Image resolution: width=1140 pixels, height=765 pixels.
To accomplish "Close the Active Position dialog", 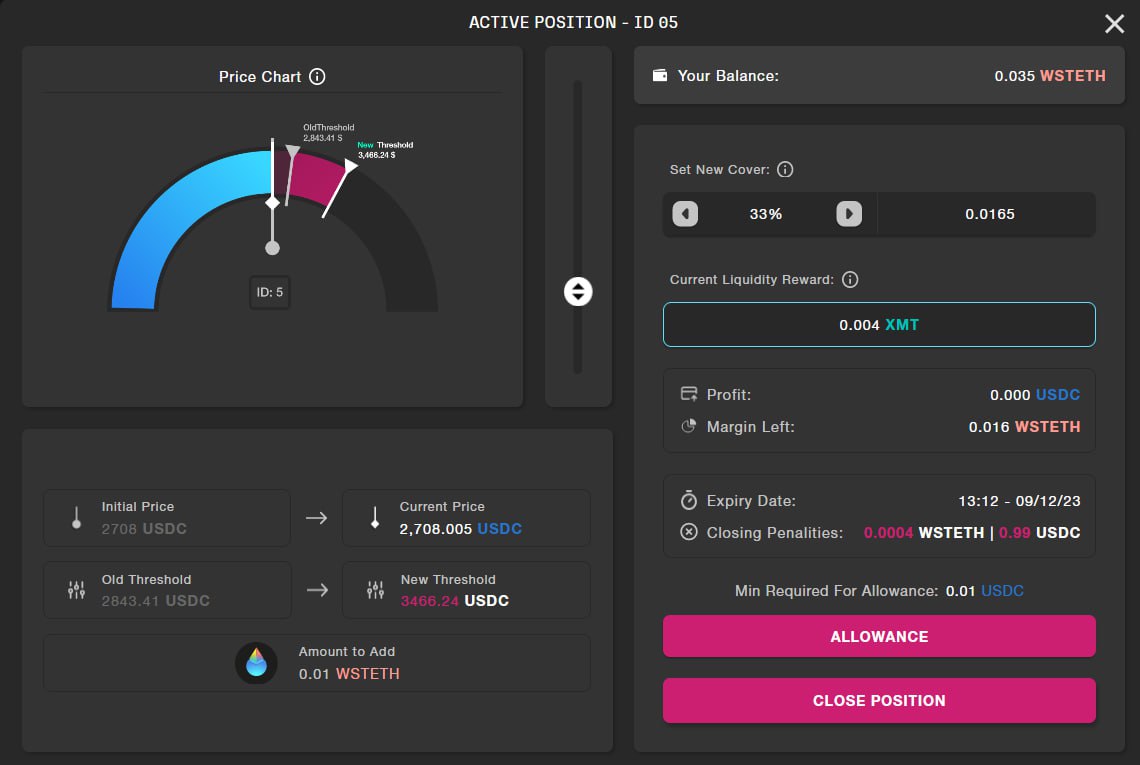I will click(x=1114, y=24).
